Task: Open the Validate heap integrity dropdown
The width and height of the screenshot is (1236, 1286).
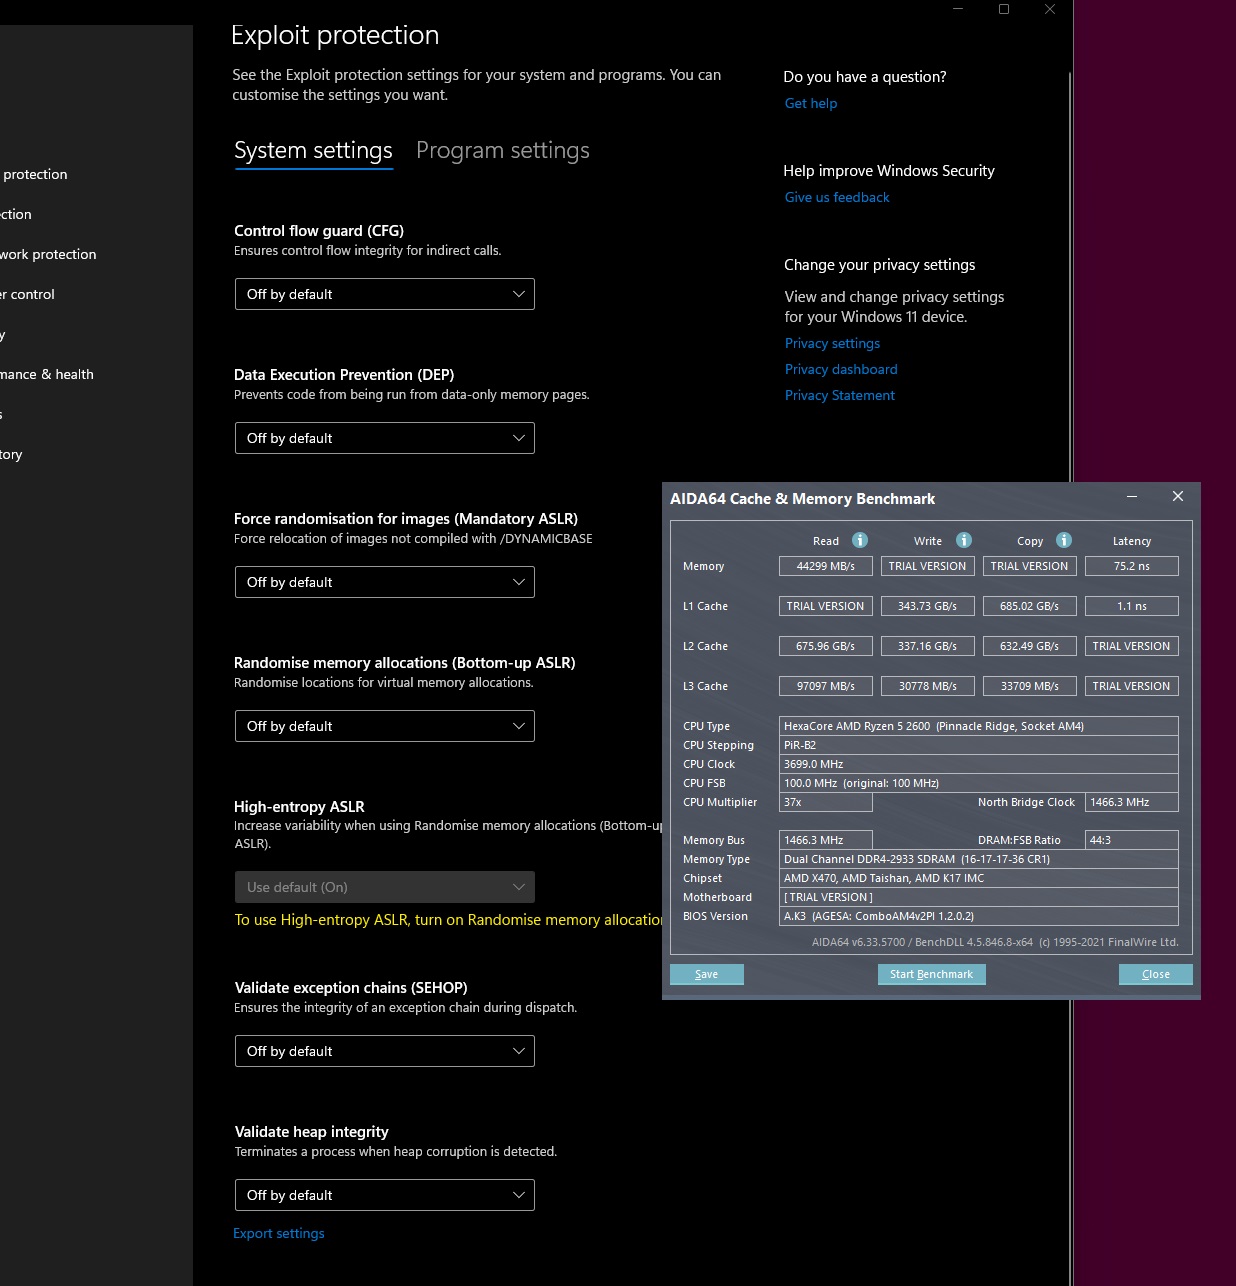Action: tap(385, 1195)
